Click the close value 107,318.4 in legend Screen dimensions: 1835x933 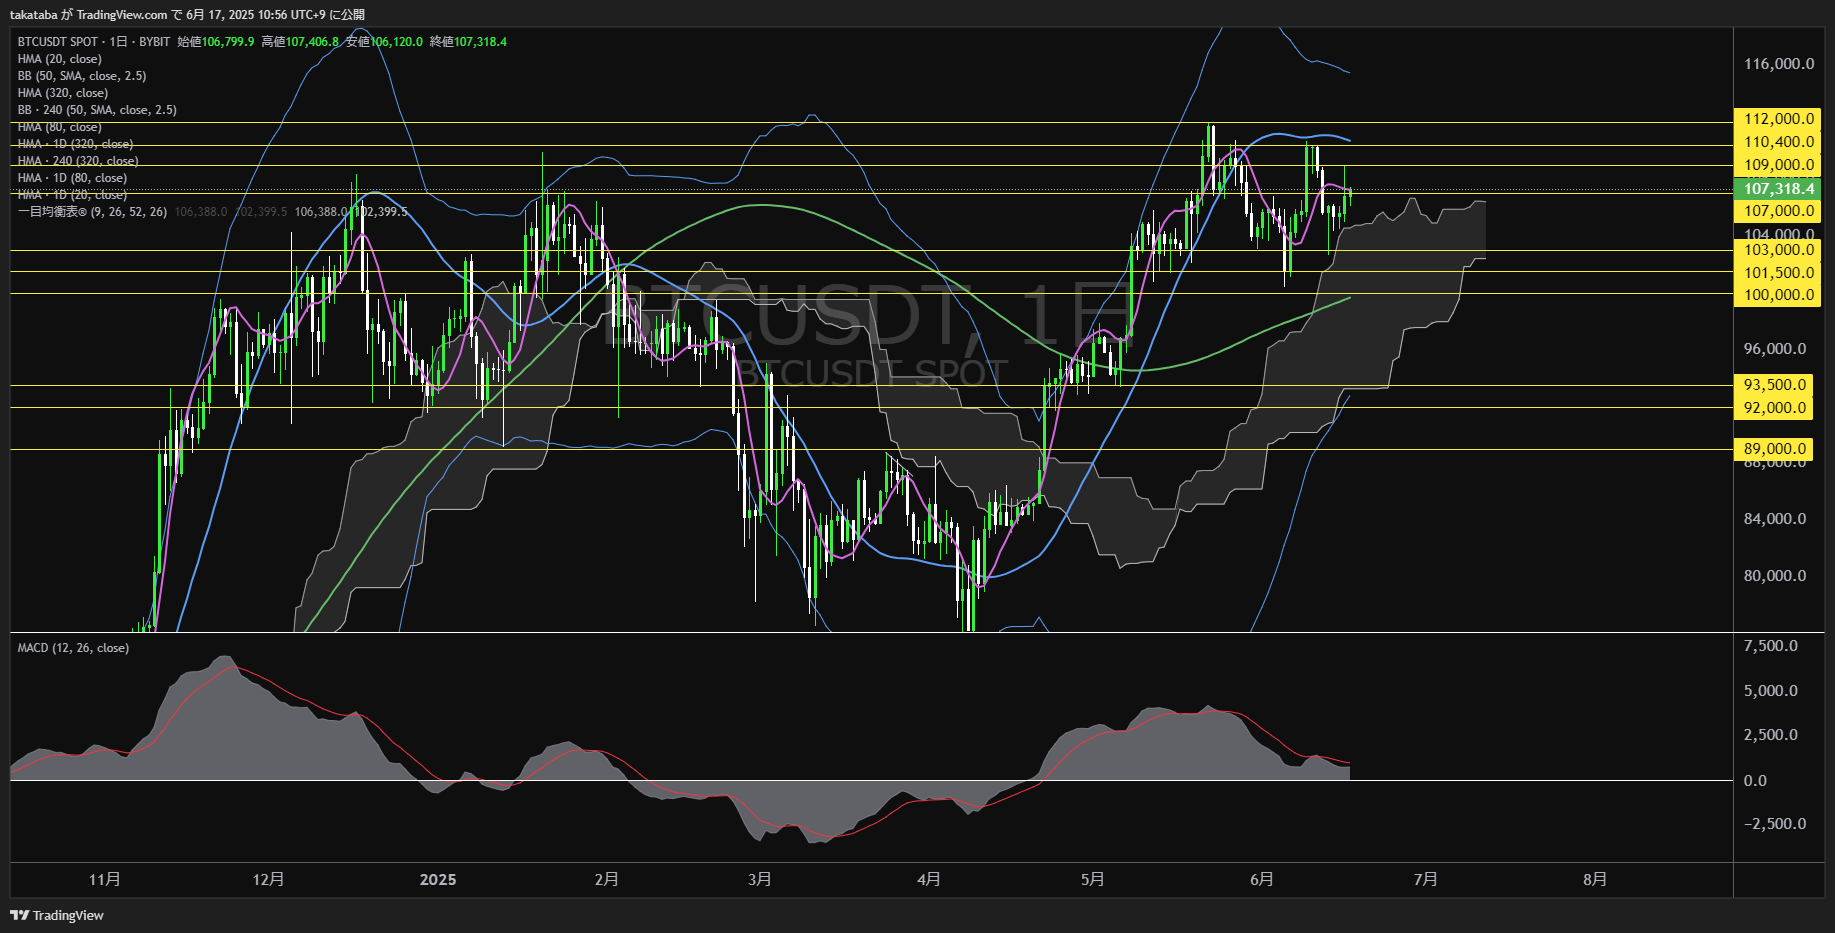(481, 42)
